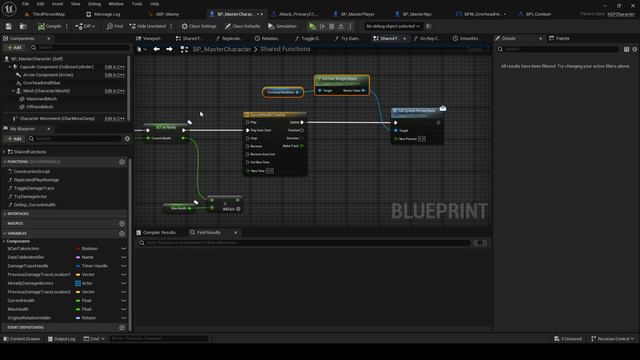Open the Hide Unrelated options menu
Viewport: 640px width, 360px height.
click(171, 26)
